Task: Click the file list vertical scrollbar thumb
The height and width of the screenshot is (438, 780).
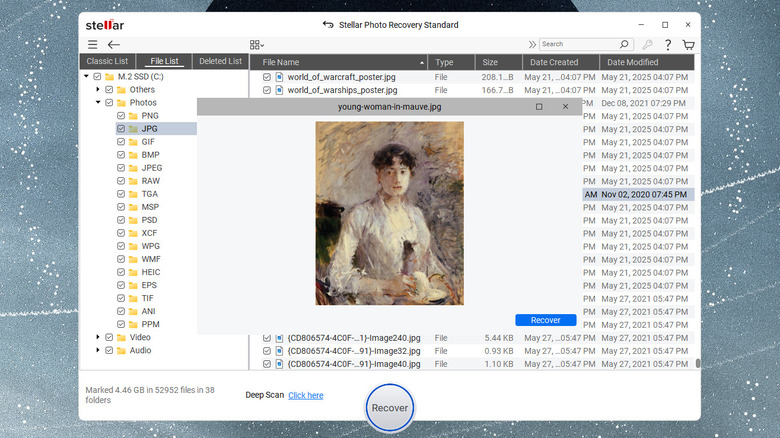Action: tap(698, 363)
